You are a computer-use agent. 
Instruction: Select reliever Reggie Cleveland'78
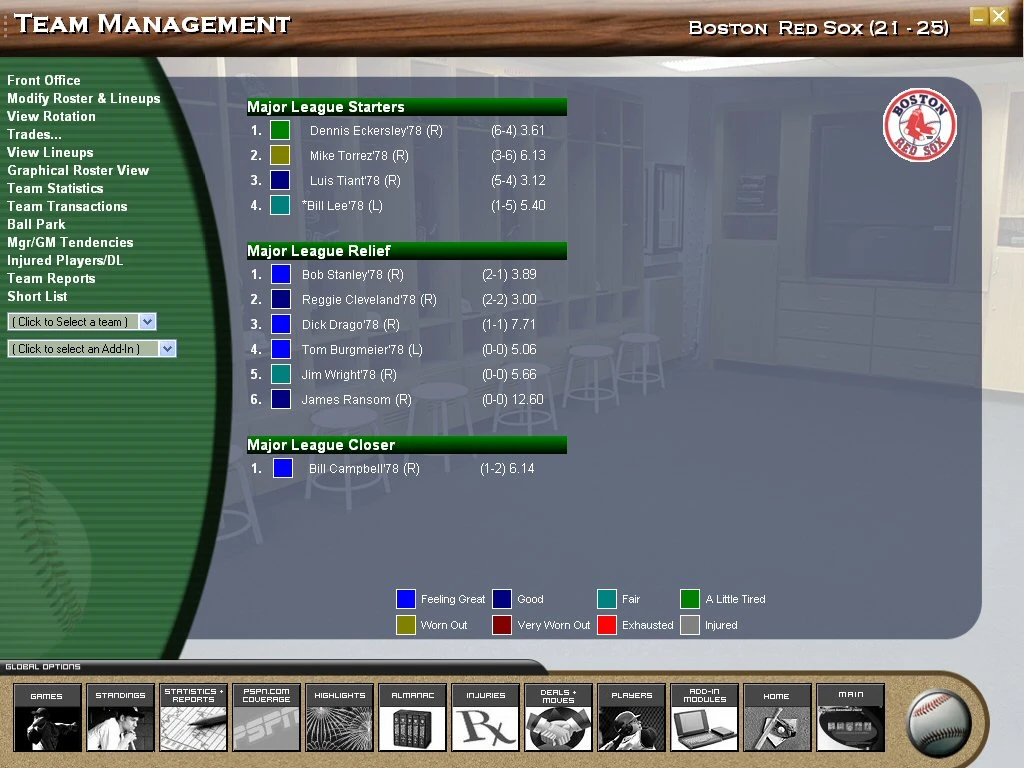[x=369, y=300]
